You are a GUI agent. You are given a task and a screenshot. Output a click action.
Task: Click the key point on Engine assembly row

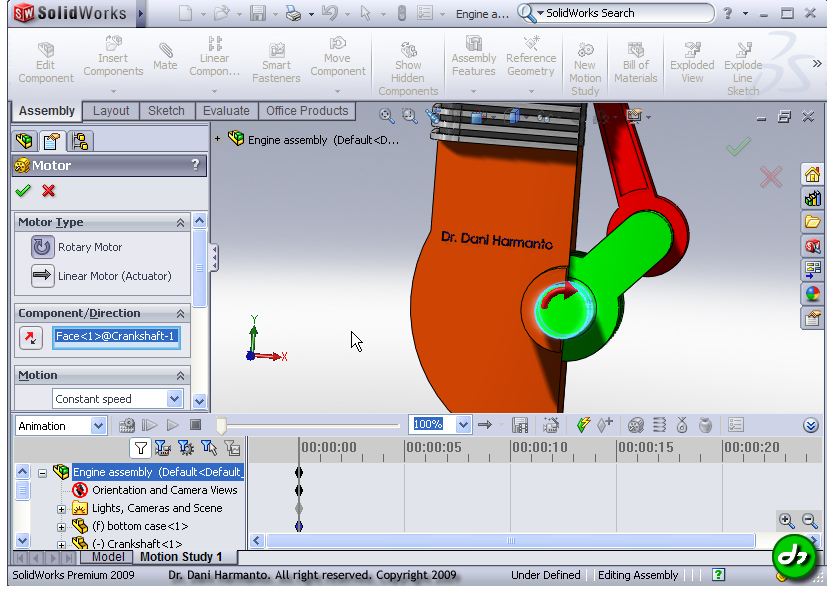coord(299,472)
